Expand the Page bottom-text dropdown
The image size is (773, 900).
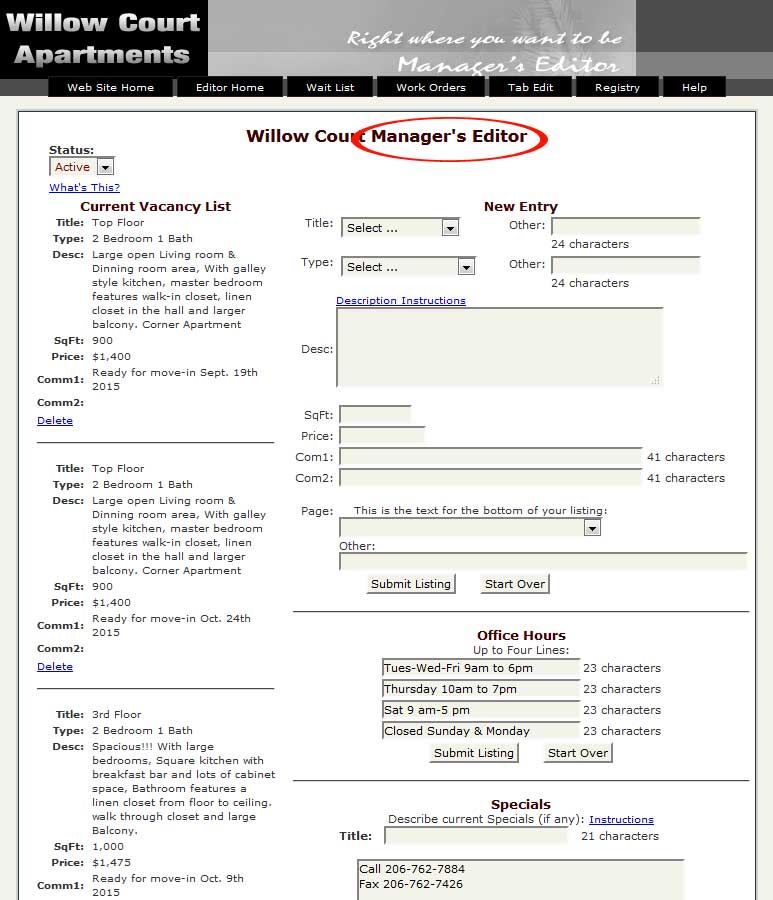[x=470, y=527]
